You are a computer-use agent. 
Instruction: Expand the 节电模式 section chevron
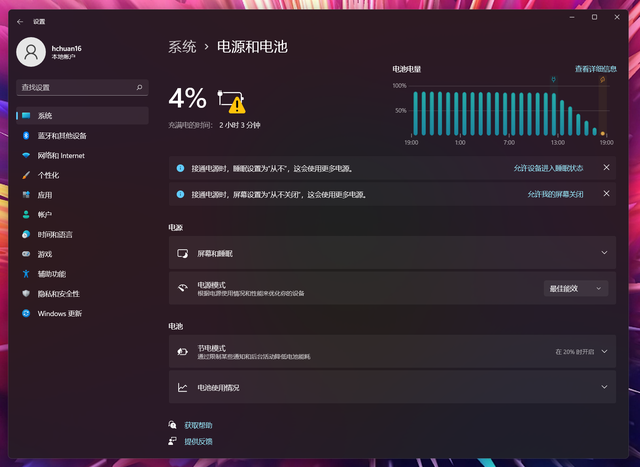pos(604,351)
